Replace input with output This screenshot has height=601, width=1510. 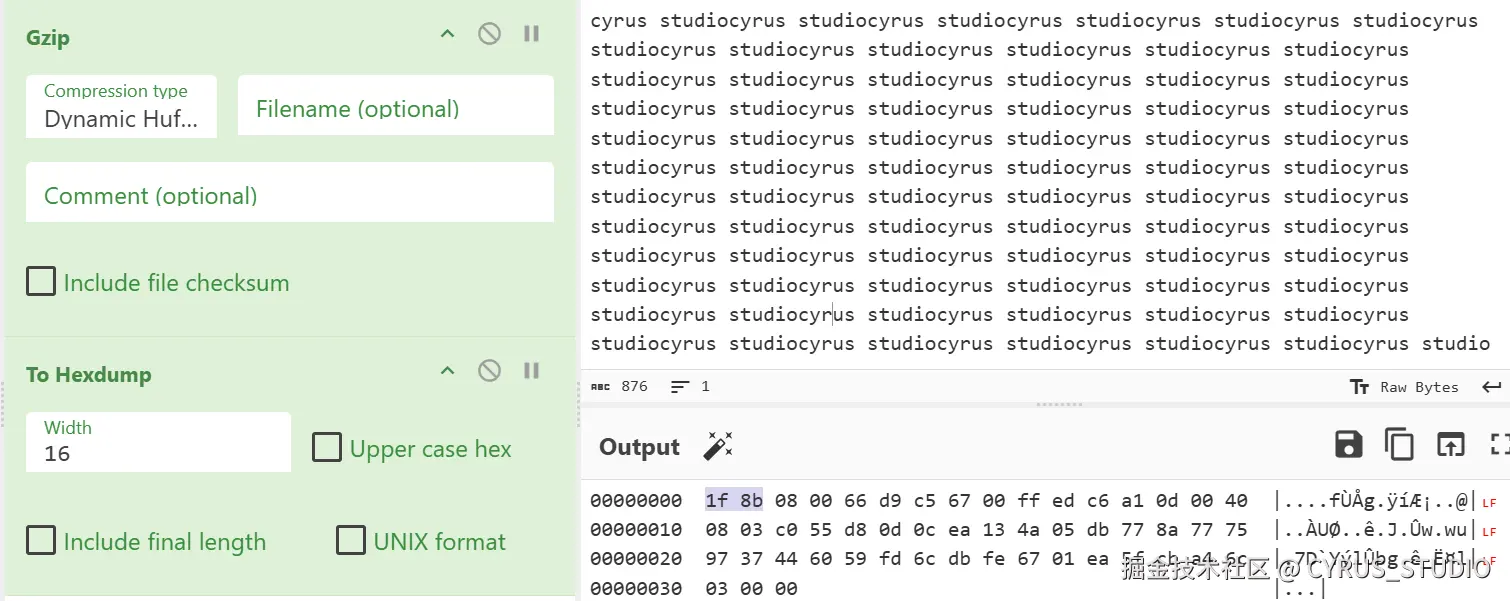click(1450, 445)
